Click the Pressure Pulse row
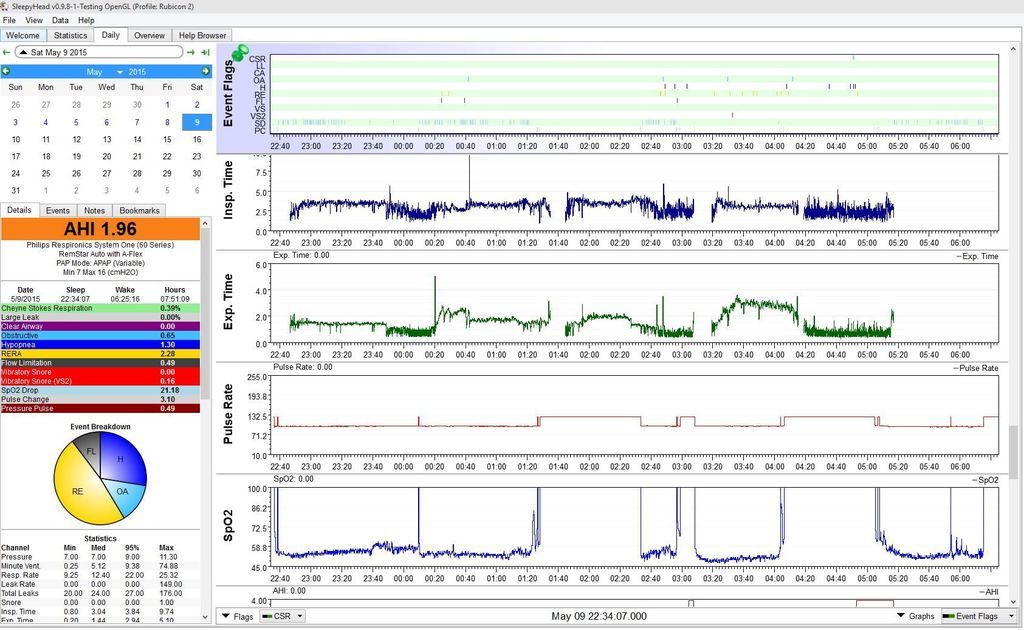The image size is (1024, 630). pos(100,409)
